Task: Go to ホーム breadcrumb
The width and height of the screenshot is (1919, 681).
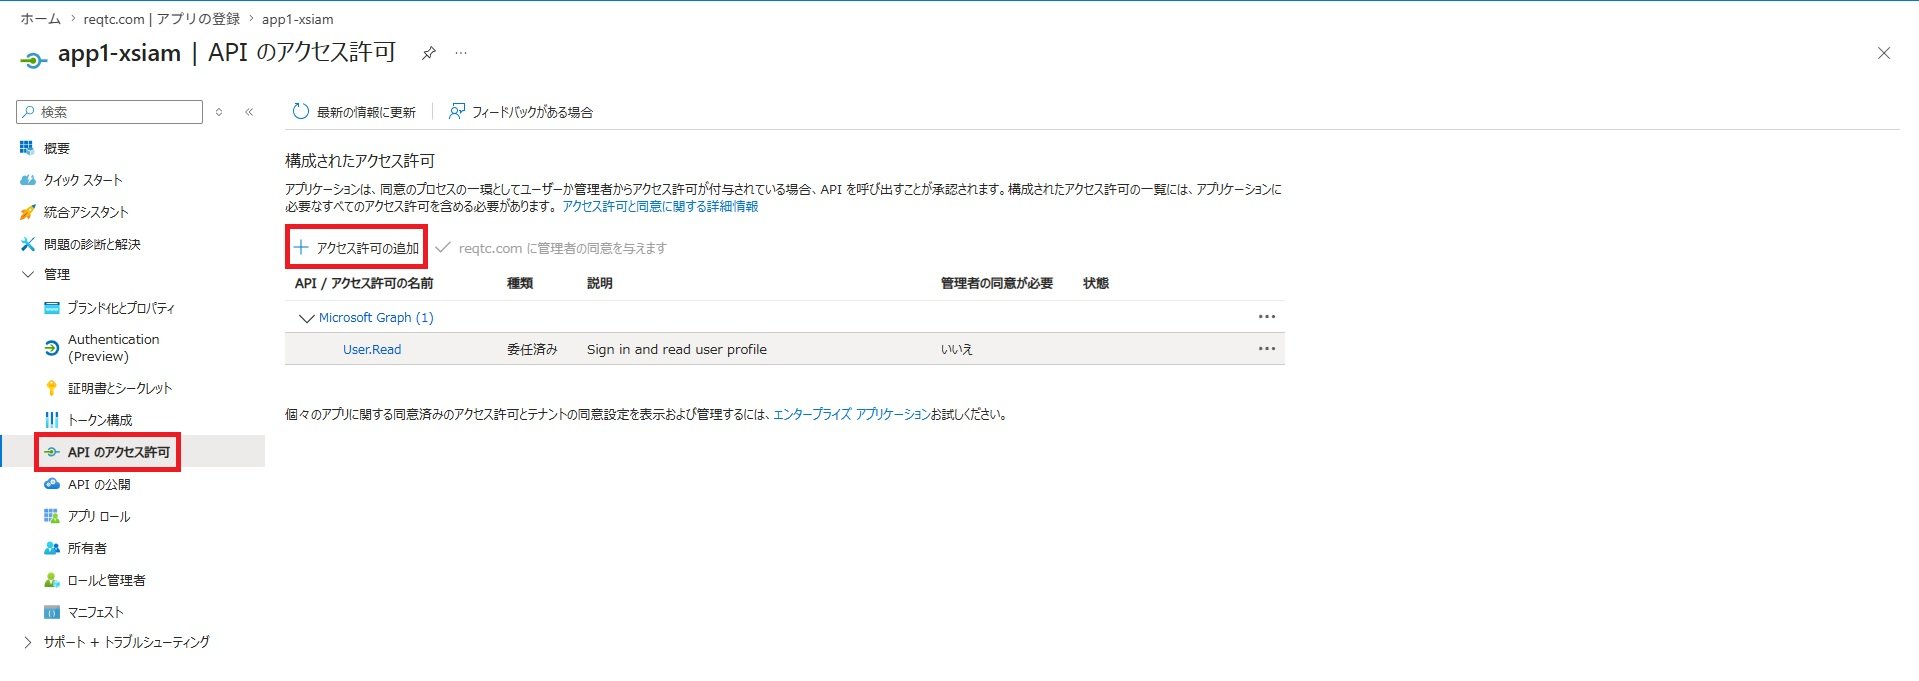Action: pos(40,19)
